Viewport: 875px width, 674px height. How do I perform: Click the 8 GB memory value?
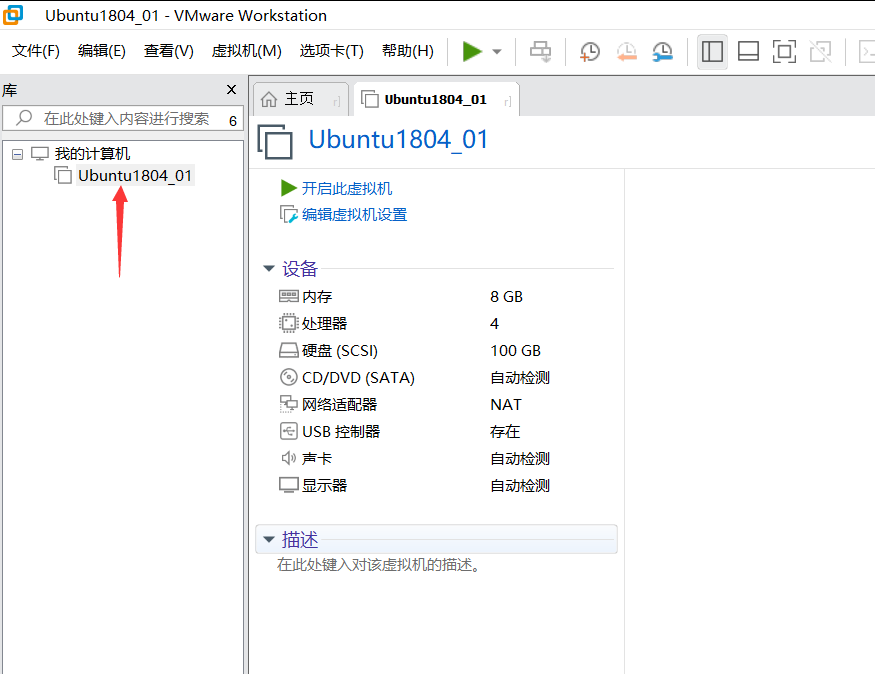pyautogui.click(x=506, y=297)
